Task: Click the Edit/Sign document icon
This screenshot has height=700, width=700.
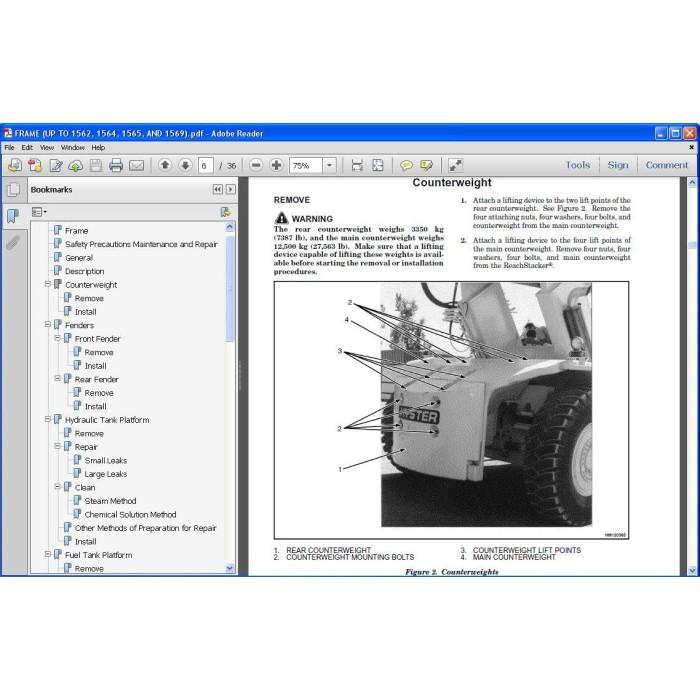Action: 56,166
